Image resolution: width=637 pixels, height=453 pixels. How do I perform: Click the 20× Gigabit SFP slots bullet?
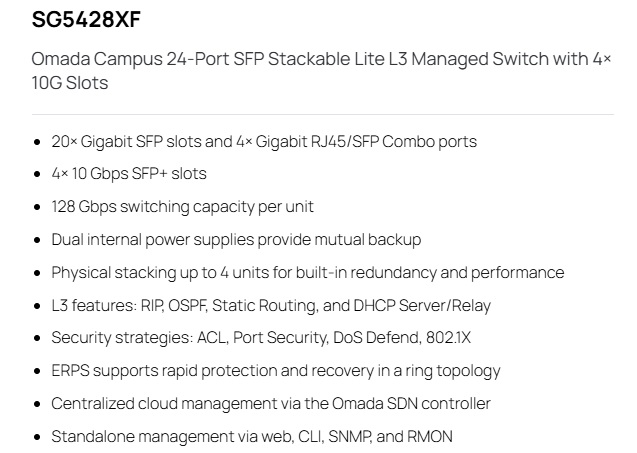(264, 142)
